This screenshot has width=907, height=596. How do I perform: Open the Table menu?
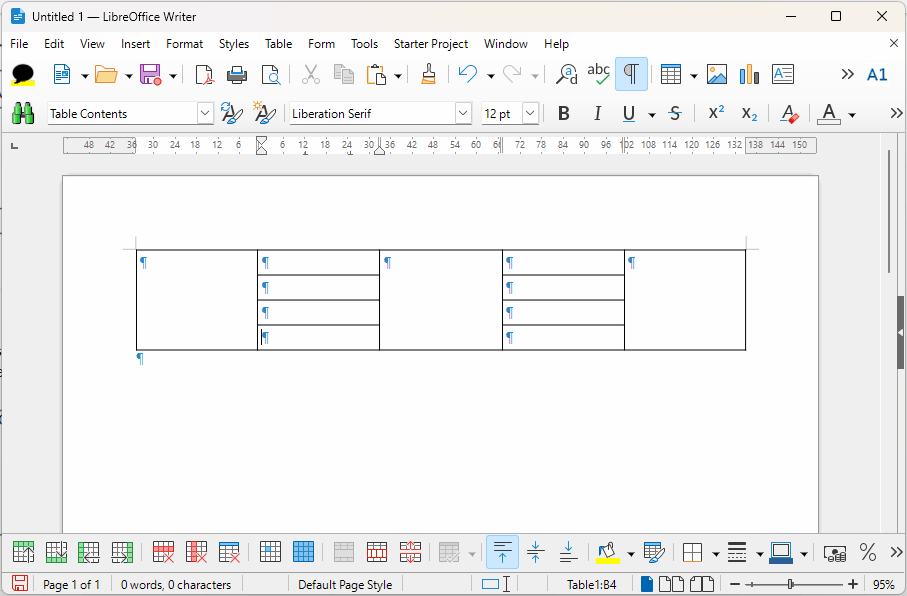pos(278,44)
